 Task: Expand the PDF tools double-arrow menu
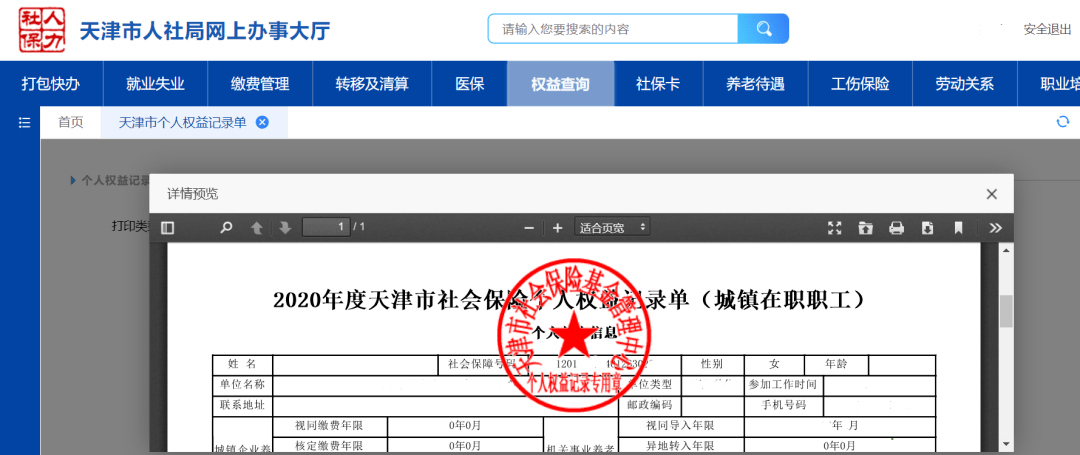tap(995, 228)
